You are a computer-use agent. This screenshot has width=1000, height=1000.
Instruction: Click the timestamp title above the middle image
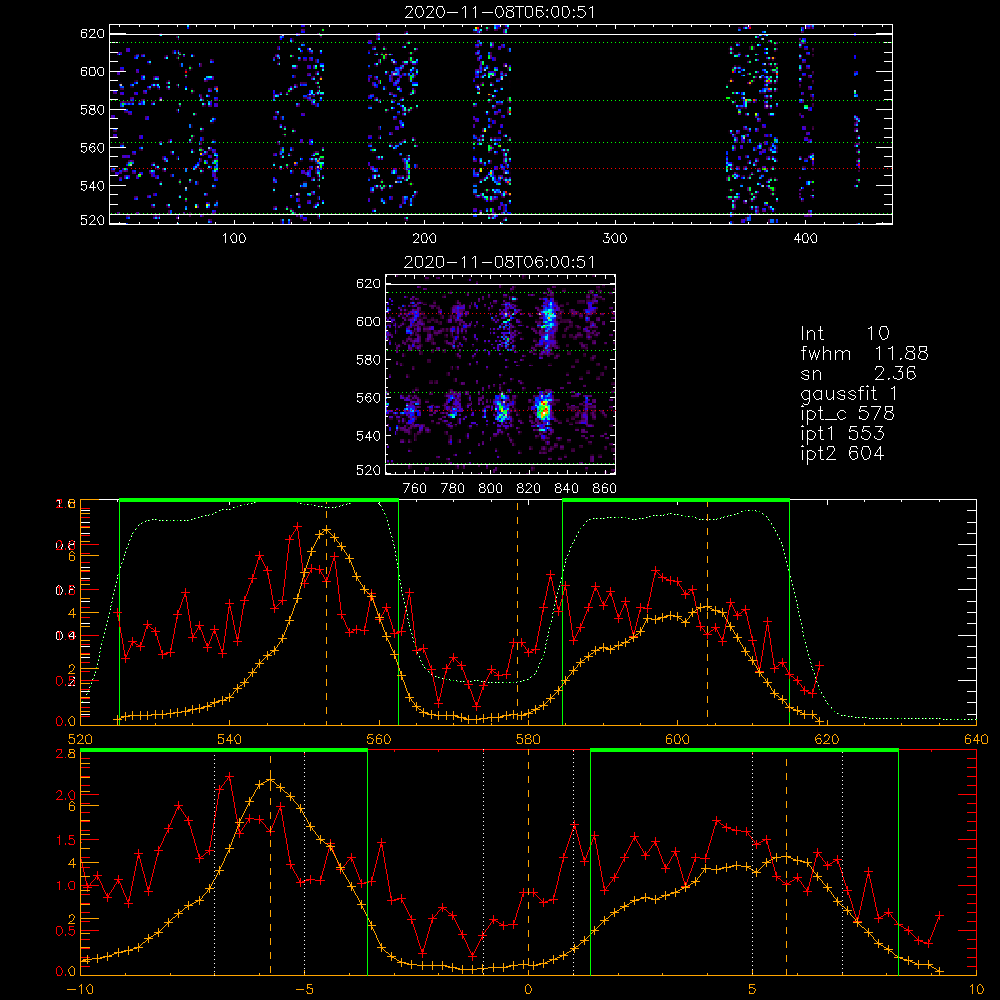(x=500, y=262)
